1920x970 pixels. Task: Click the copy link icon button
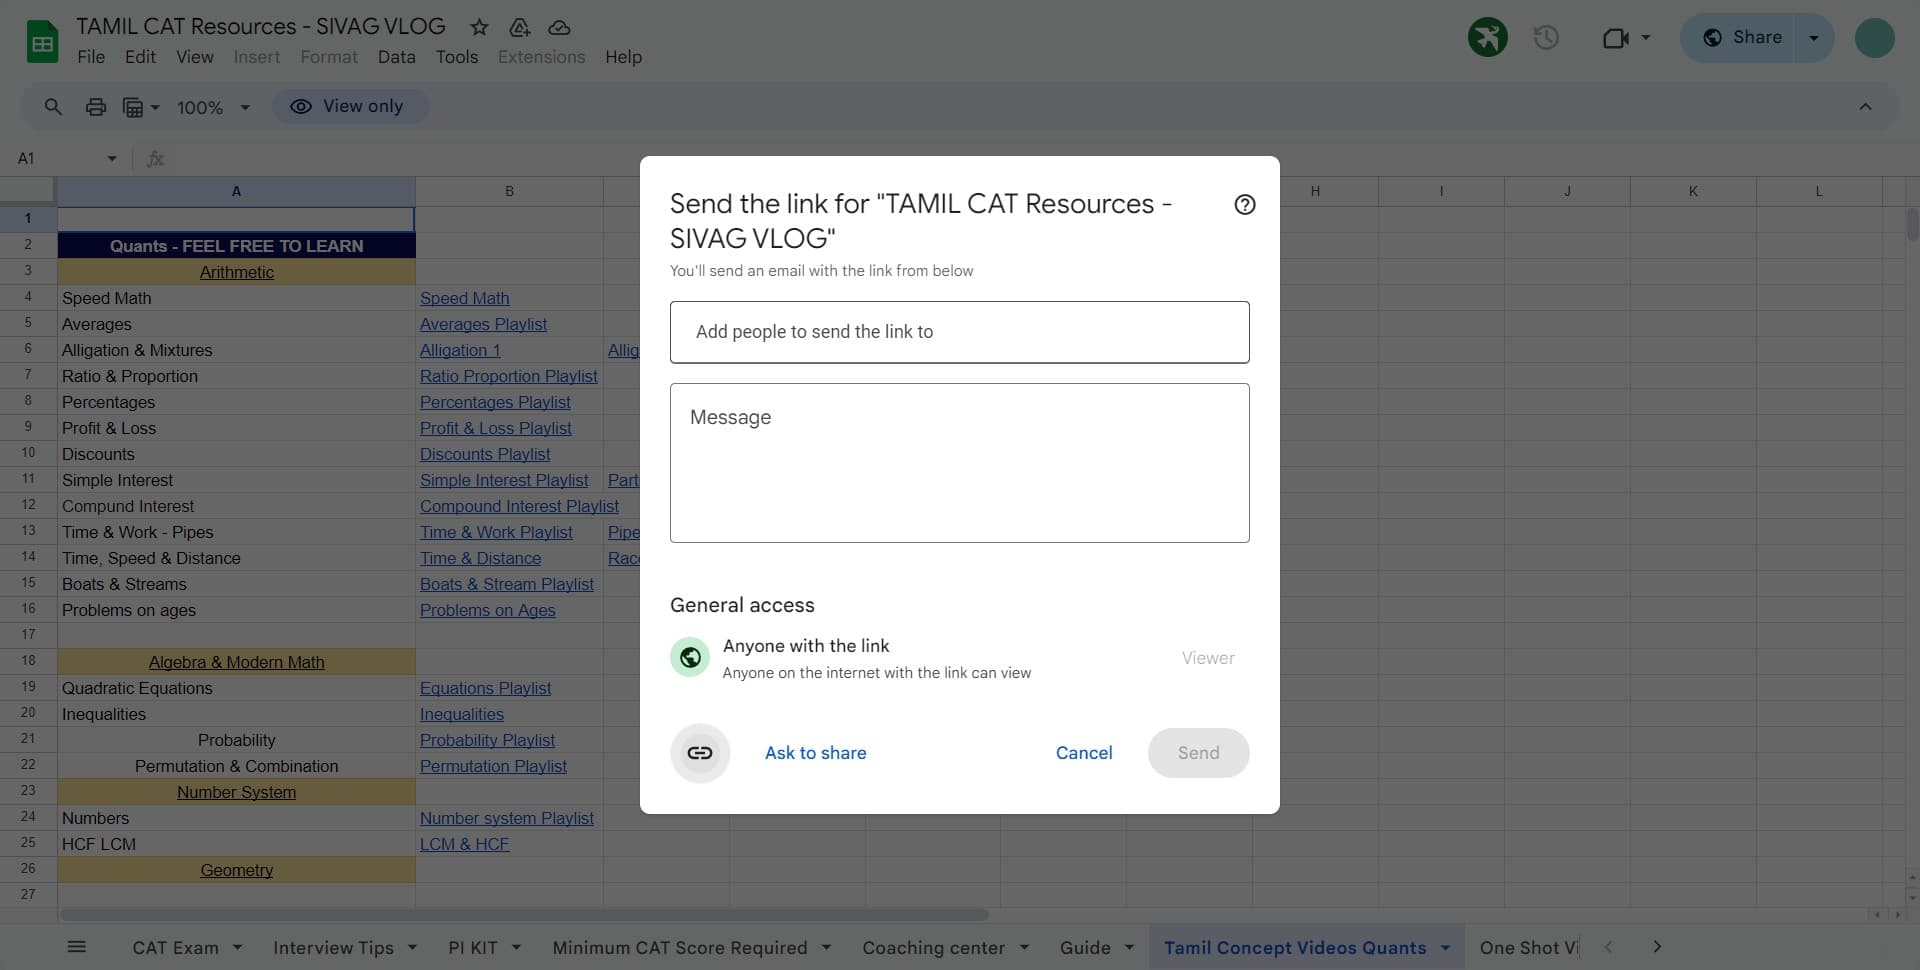click(x=700, y=753)
